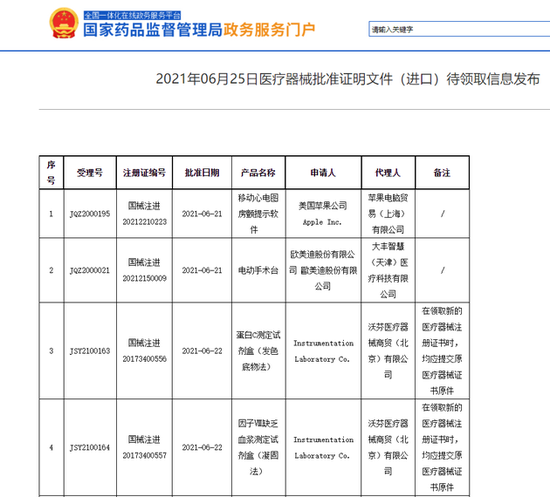Click the 注册证编号 column header
550x497 pixels.
click(x=144, y=173)
